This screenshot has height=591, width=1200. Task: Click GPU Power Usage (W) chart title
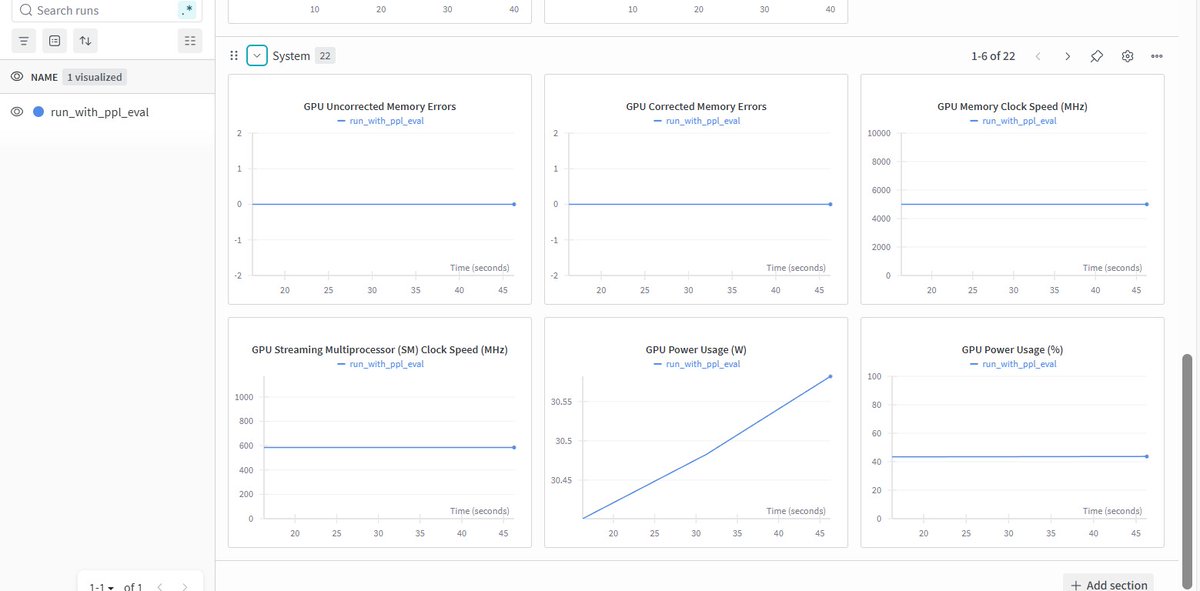point(696,350)
